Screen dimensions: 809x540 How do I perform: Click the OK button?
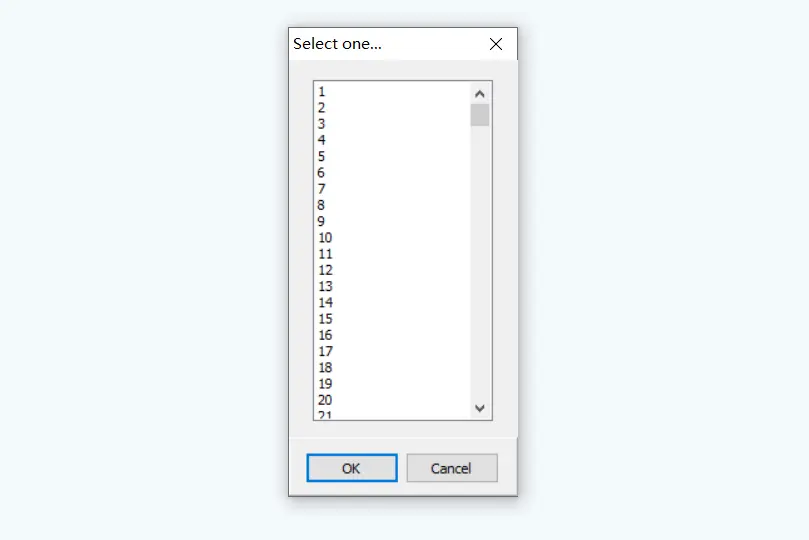pos(351,468)
